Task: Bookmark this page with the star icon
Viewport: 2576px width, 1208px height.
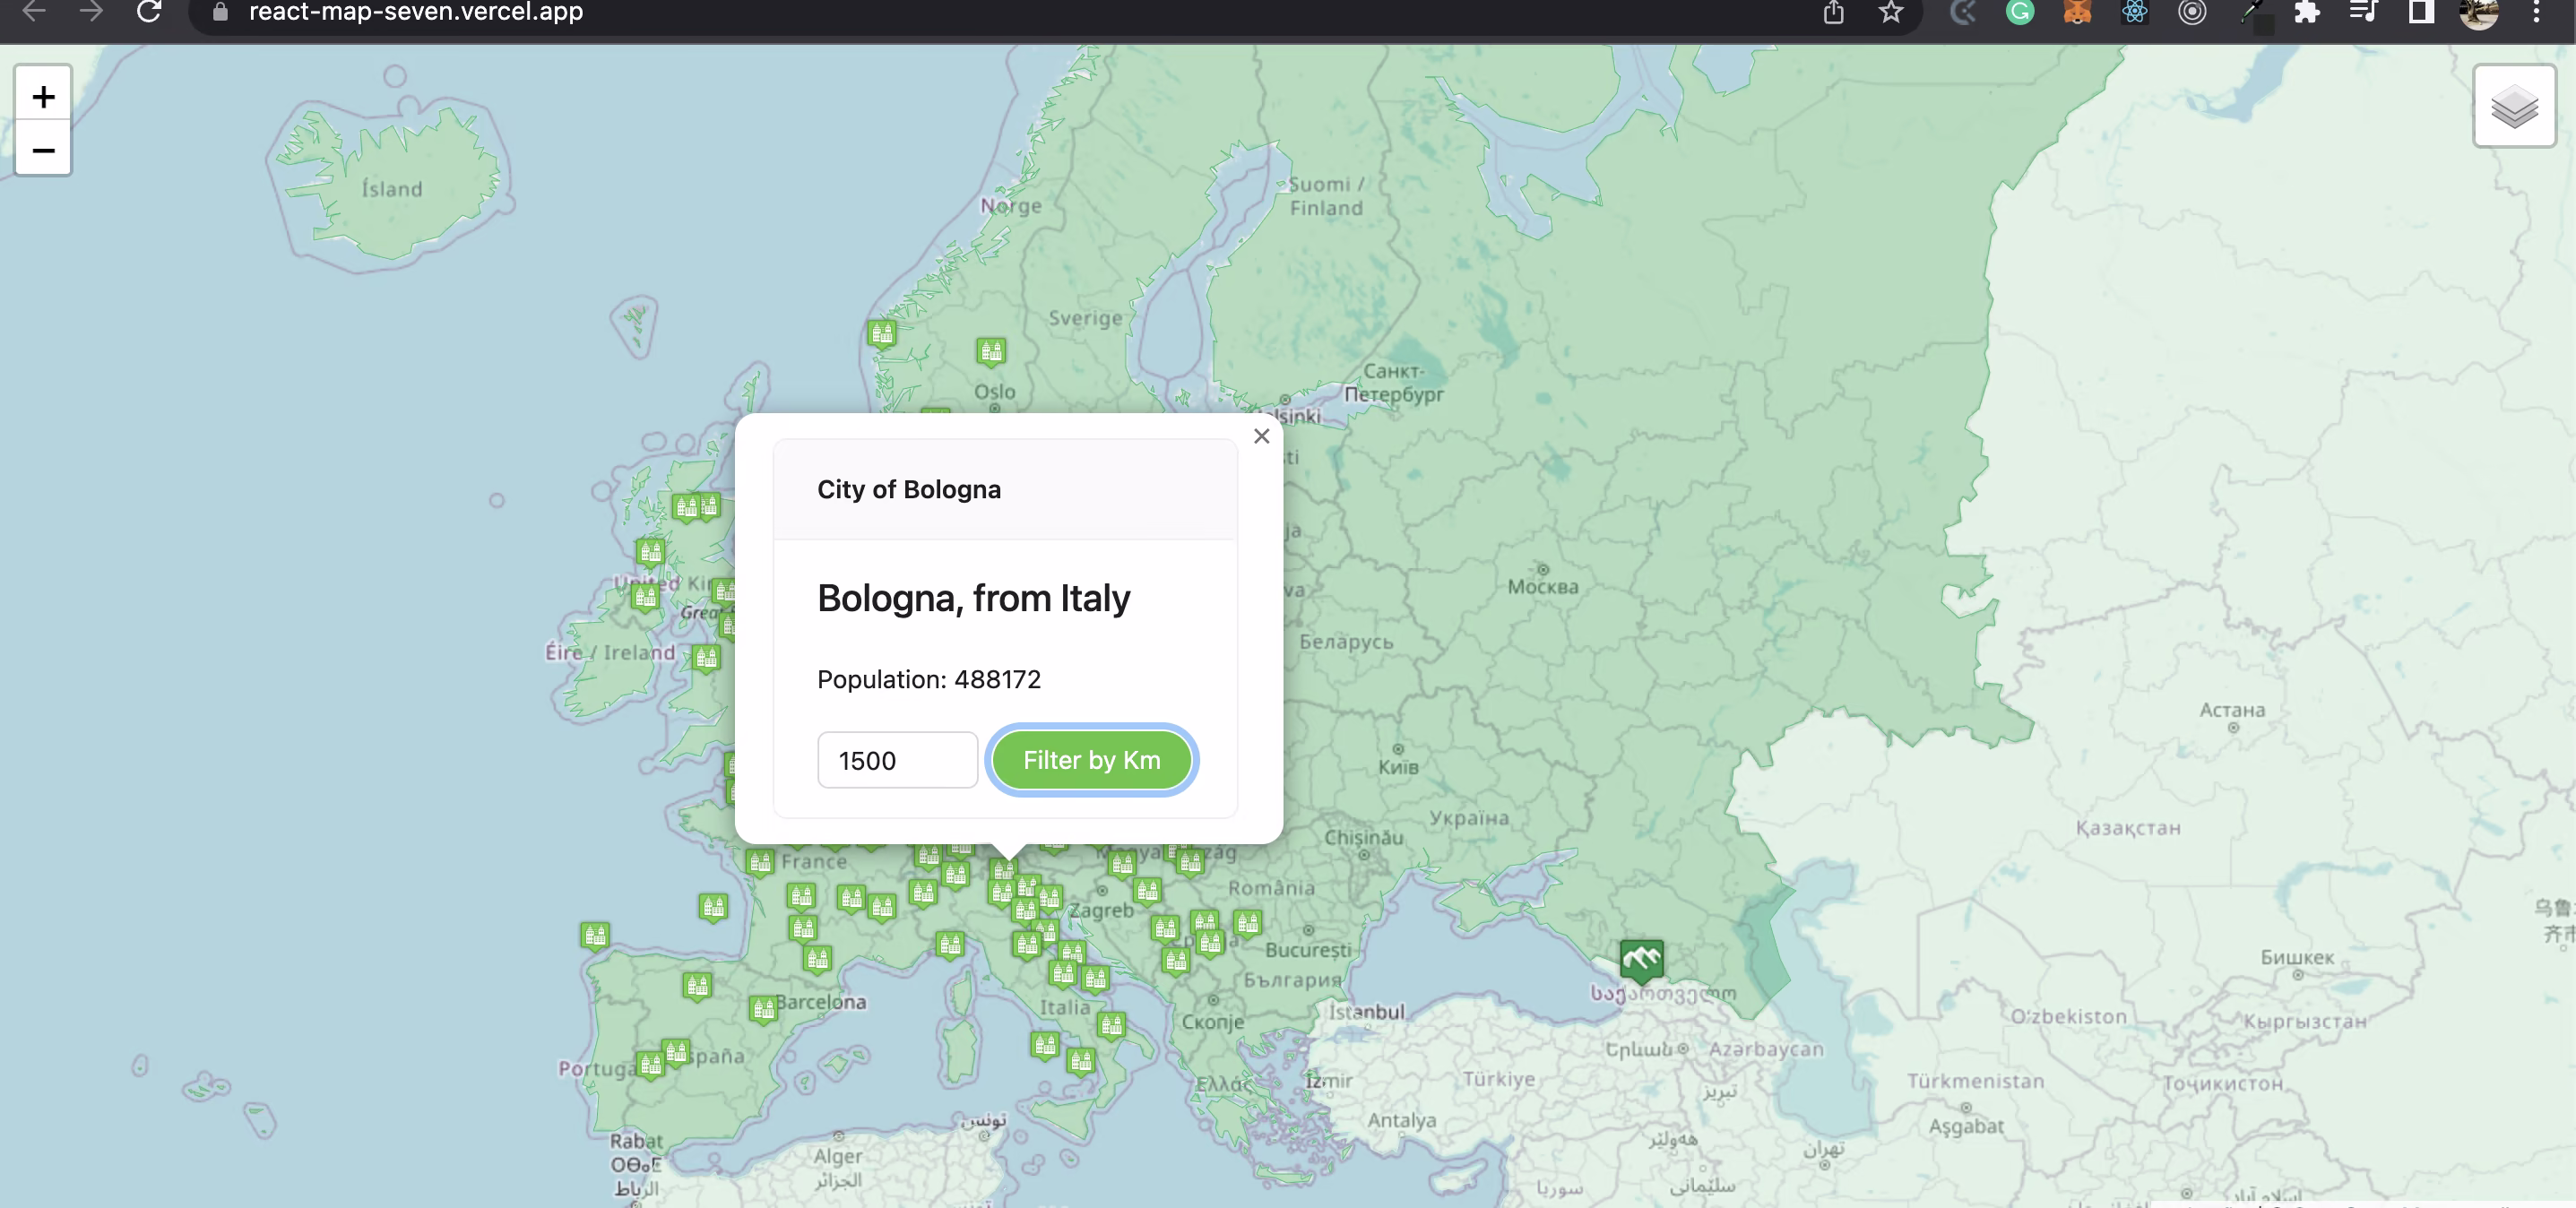Action: [x=1890, y=12]
